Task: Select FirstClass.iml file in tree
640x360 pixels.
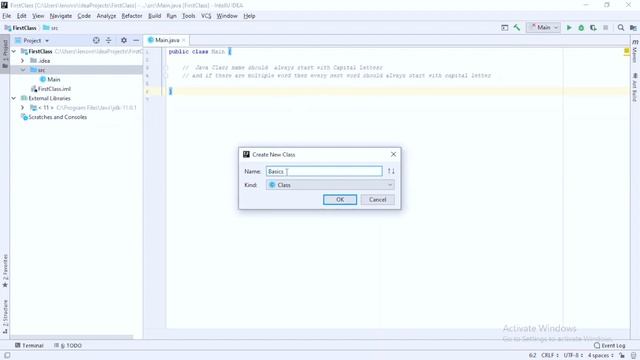Action: click(51, 89)
